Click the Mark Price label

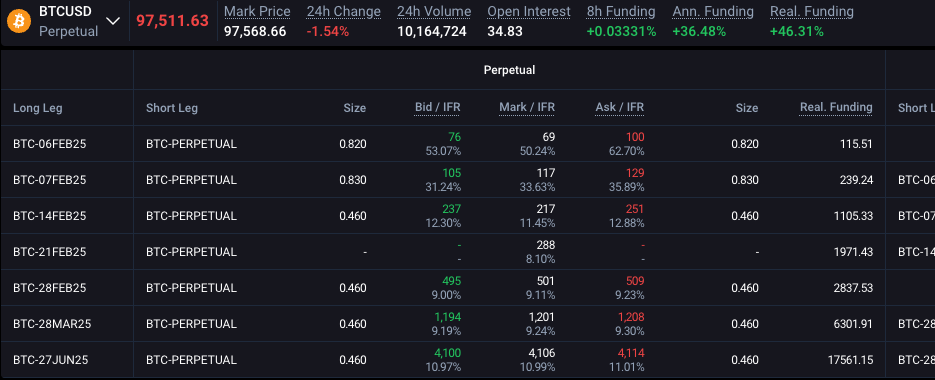(x=258, y=11)
